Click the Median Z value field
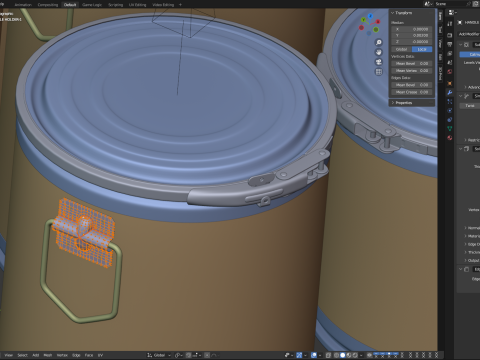Image resolution: width=480 pixels, height=360 pixels. coord(412,42)
